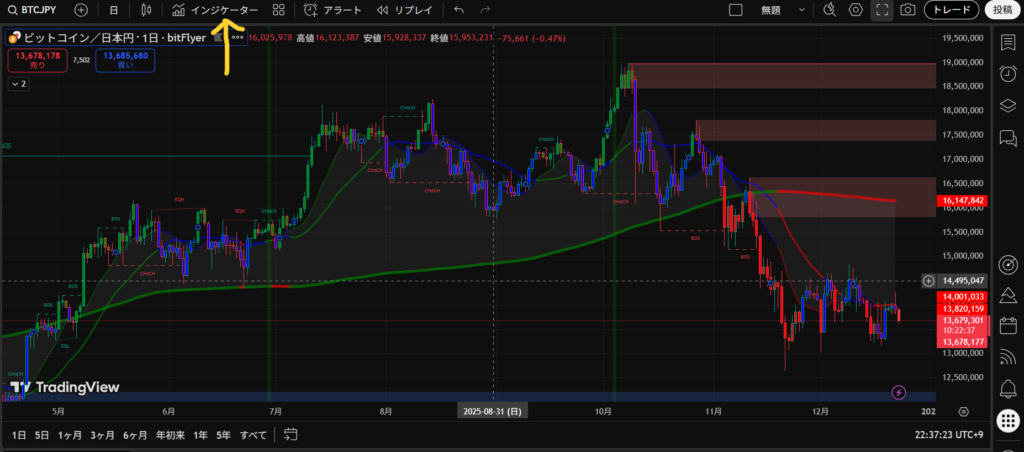This screenshot has height=452, width=1024.
Task: Click the candlestick chart type icon
Action: 147,10
